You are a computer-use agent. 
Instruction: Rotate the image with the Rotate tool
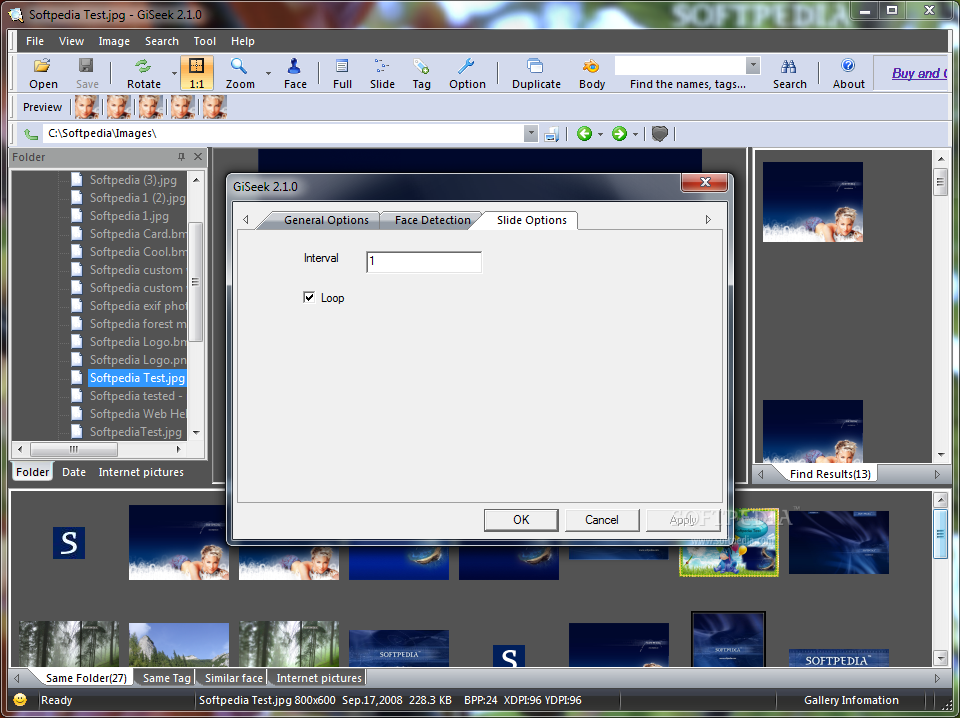pos(144,73)
